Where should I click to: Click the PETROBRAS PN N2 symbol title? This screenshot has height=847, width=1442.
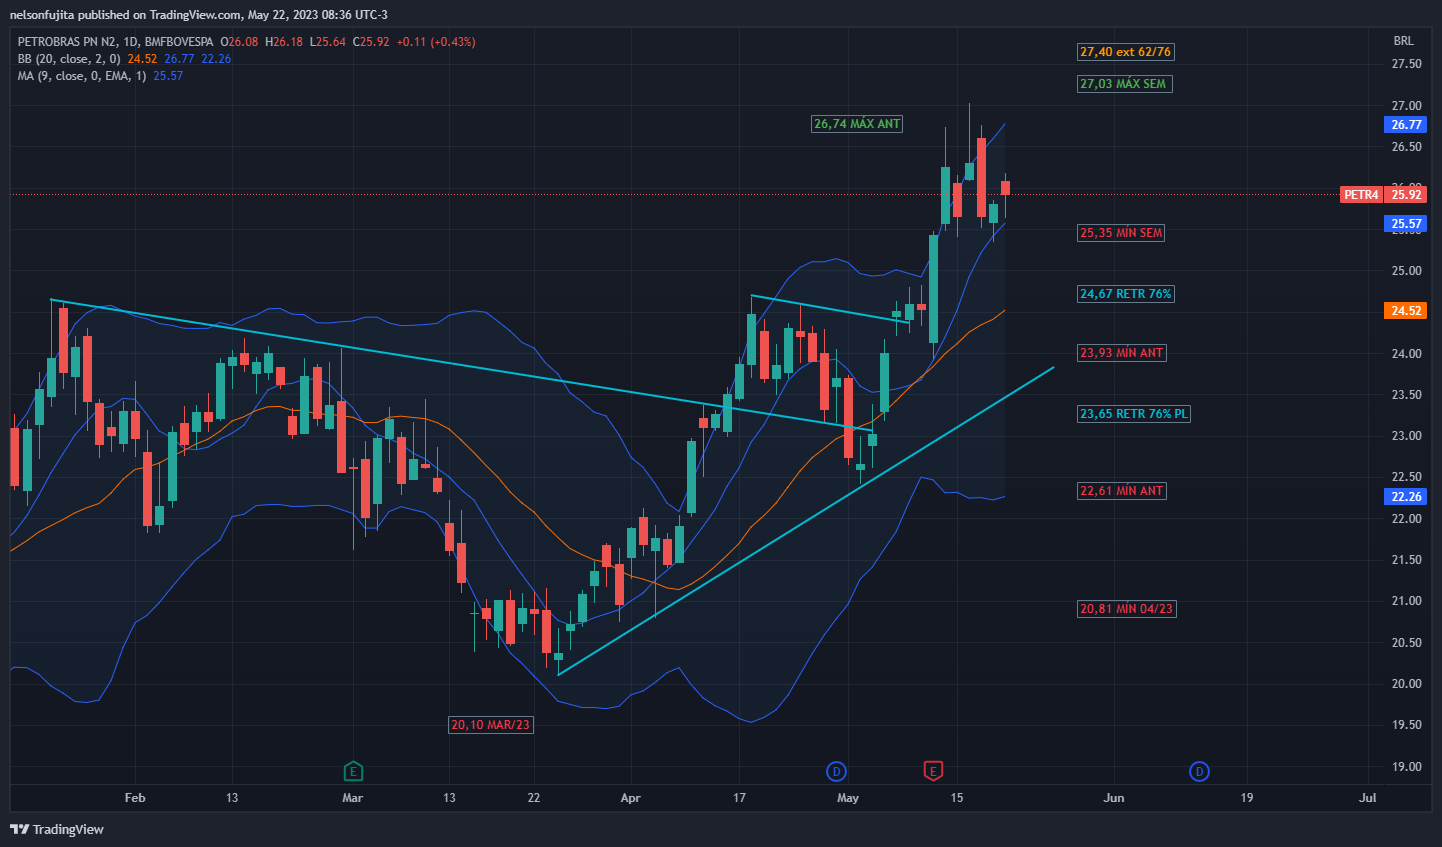67,42
